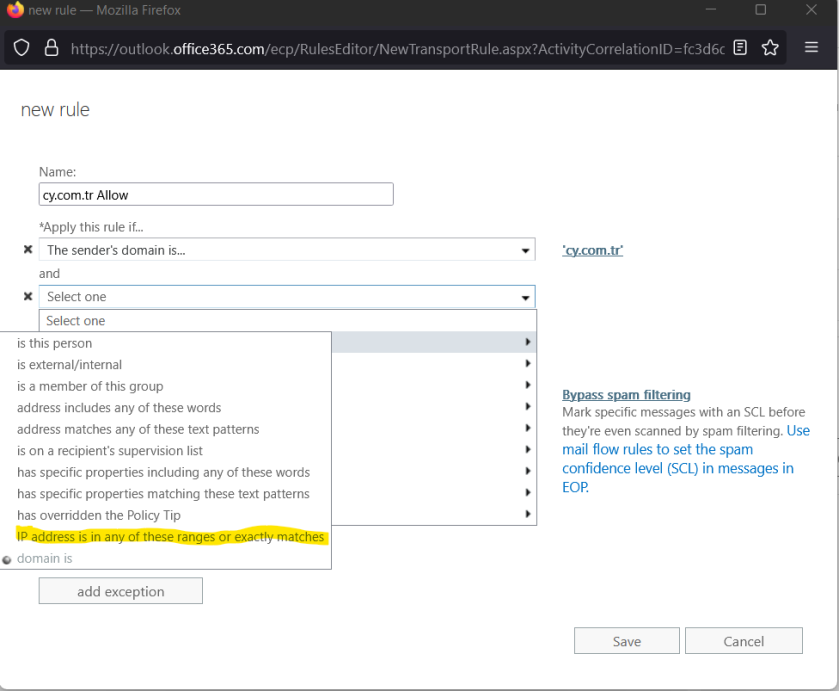Screen dimensions: 839x691
Task: Open the 'cy.com.tr' domain value link
Action: [x=592, y=250]
